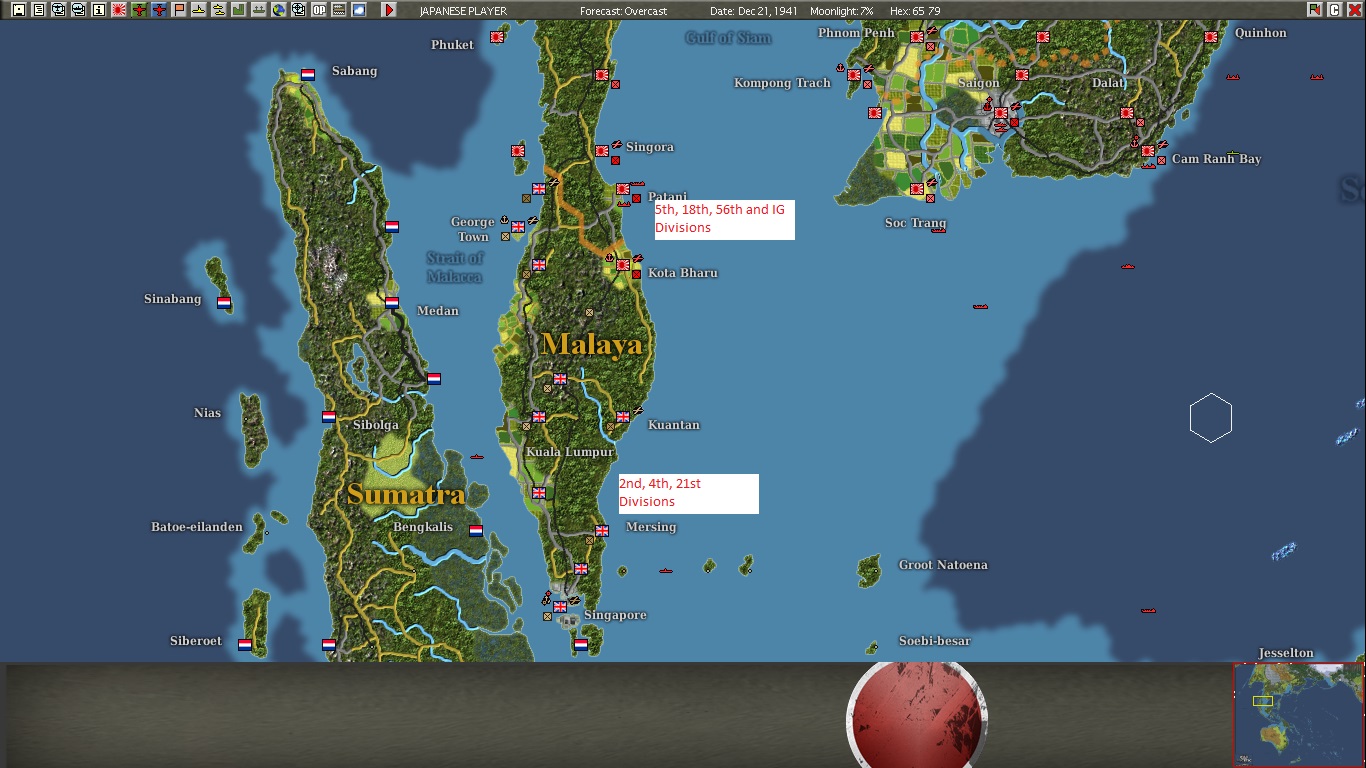Select the Japanese flag base at Cam Ranh Bay
1366x768 pixels.
click(x=1148, y=151)
